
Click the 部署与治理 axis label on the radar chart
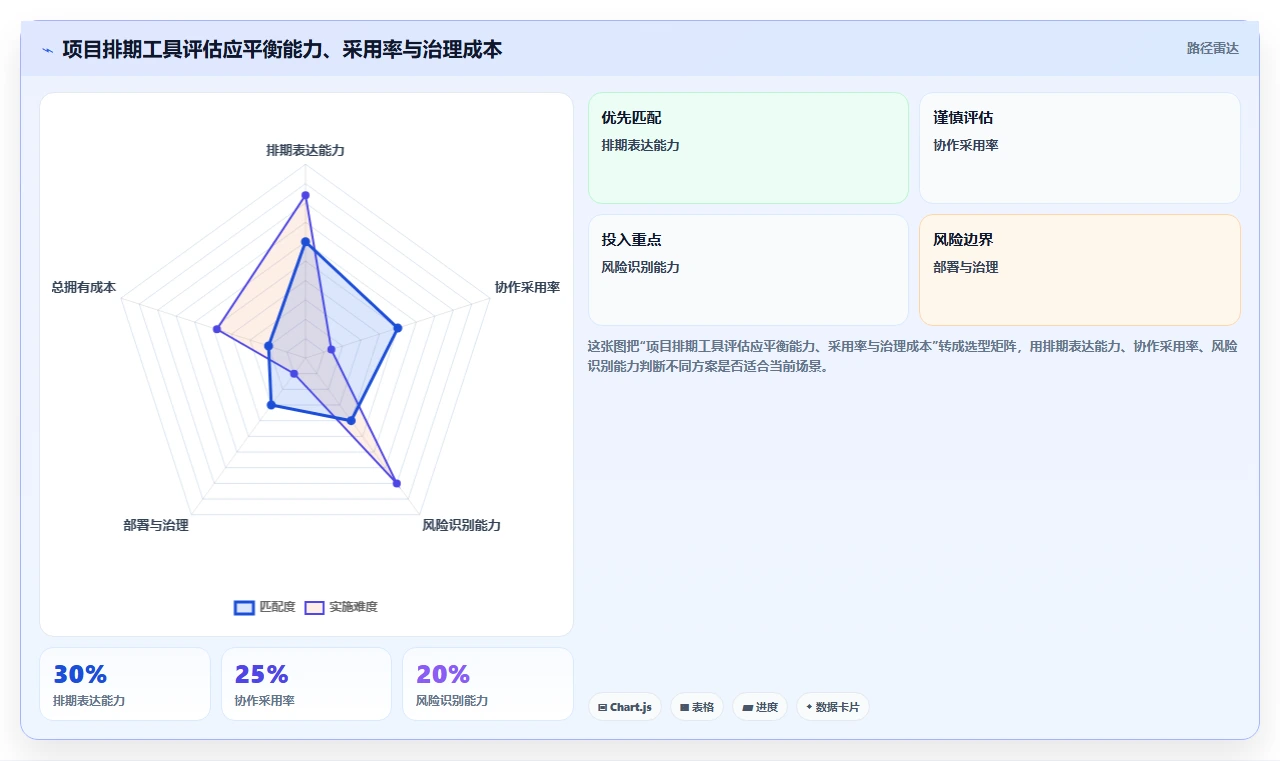pos(156,525)
